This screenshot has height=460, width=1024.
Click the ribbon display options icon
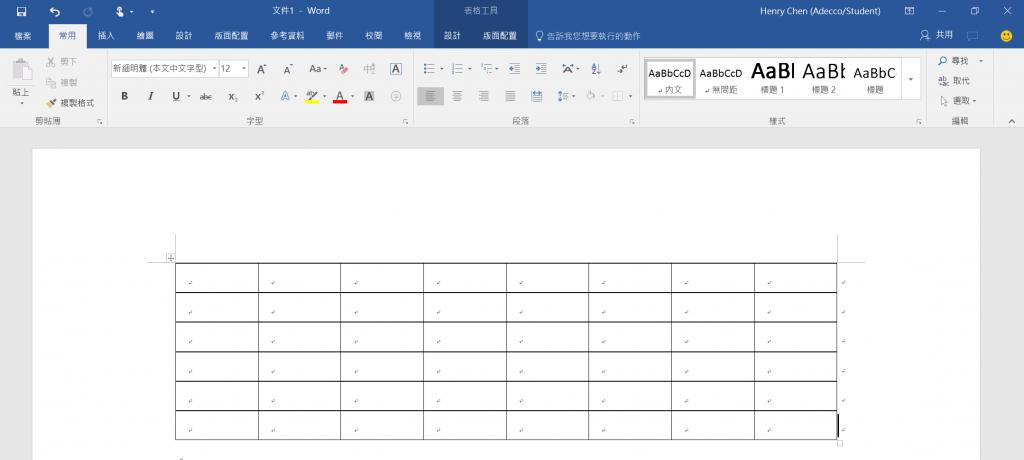909,11
